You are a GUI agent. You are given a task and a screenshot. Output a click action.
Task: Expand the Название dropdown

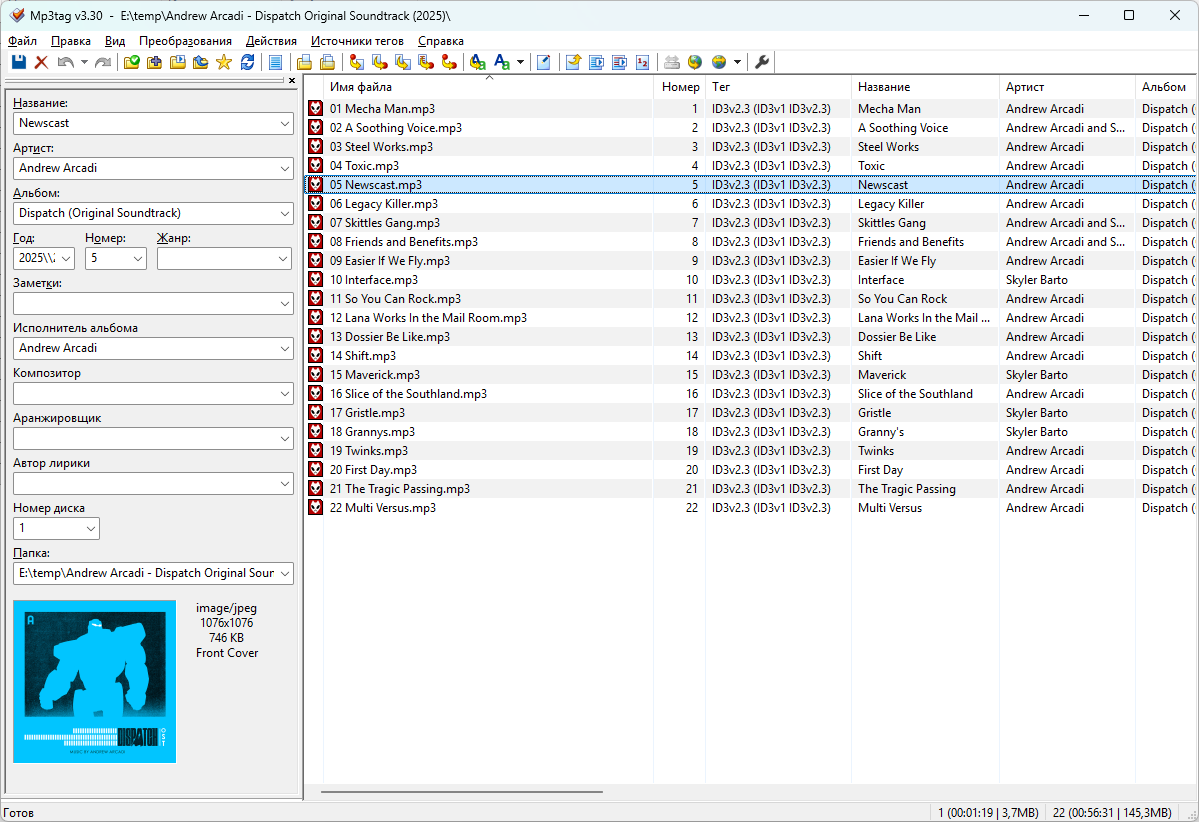point(283,123)
